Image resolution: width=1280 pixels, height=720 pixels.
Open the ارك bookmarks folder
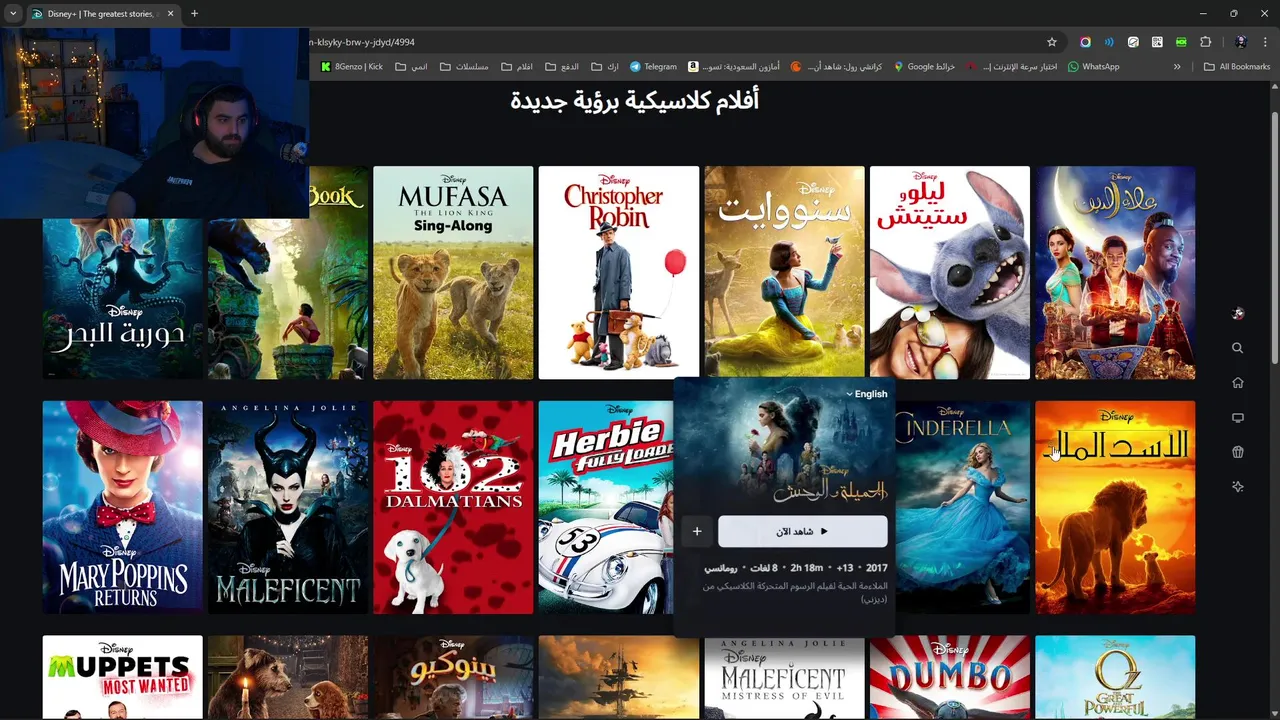605,67
